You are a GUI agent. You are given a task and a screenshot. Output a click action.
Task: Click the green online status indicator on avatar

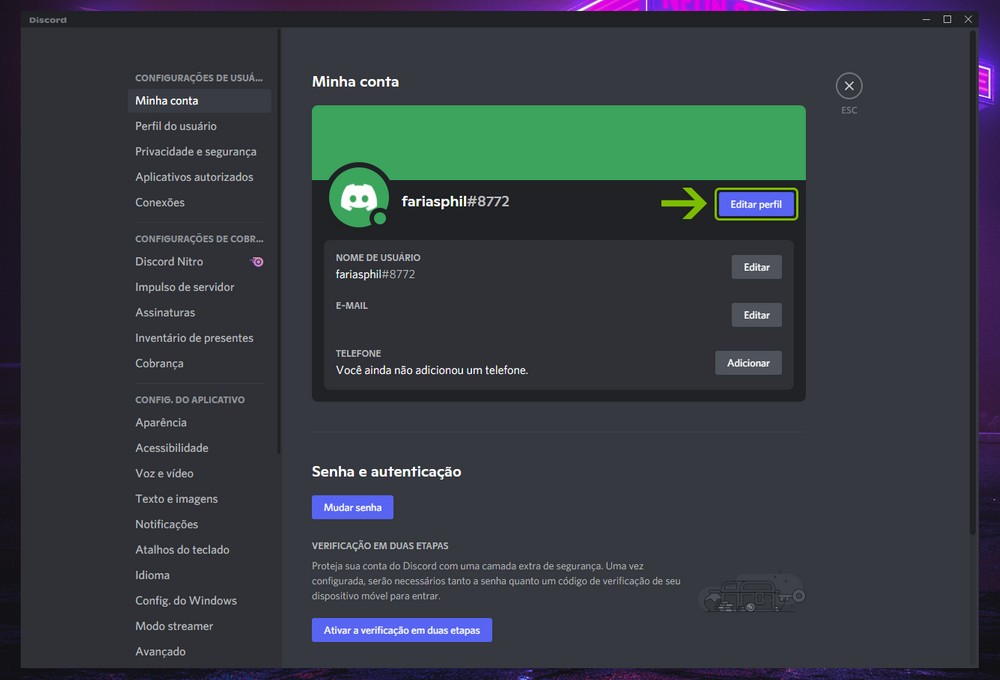click(379, 218)
